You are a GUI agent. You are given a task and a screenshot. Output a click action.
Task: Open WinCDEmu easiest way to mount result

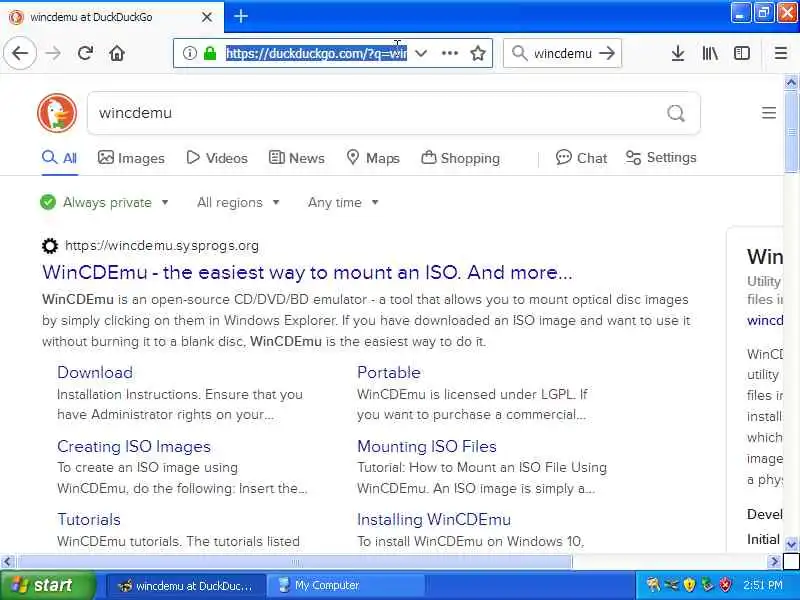click(x=307, y=272)
